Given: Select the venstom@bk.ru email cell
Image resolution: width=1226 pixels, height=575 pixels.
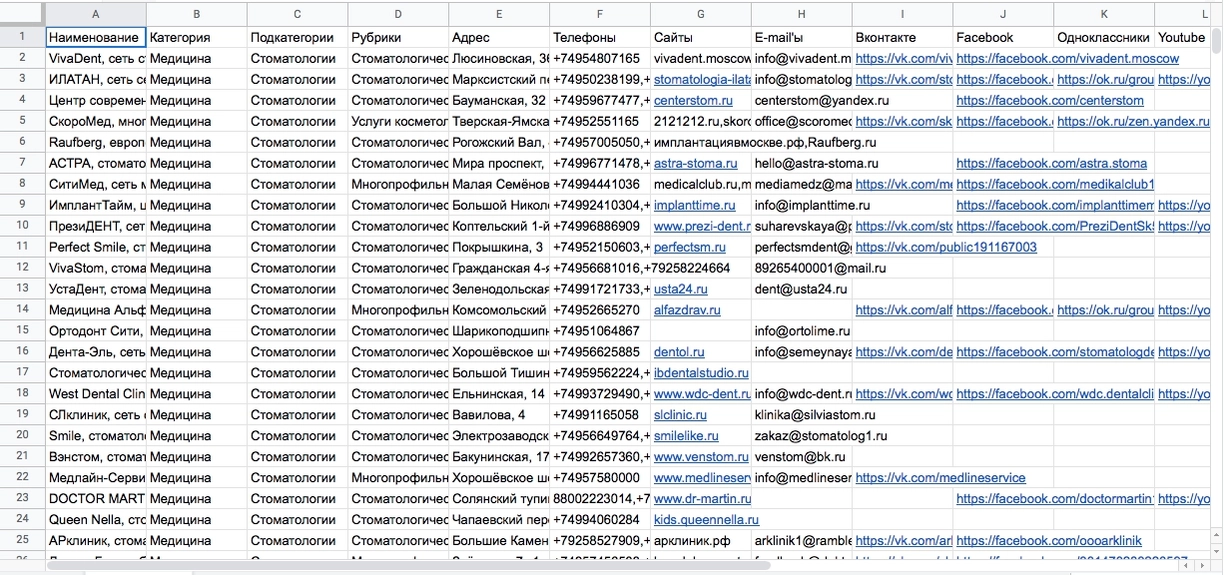Looking at the screenshot, I should tap(802, 457).
